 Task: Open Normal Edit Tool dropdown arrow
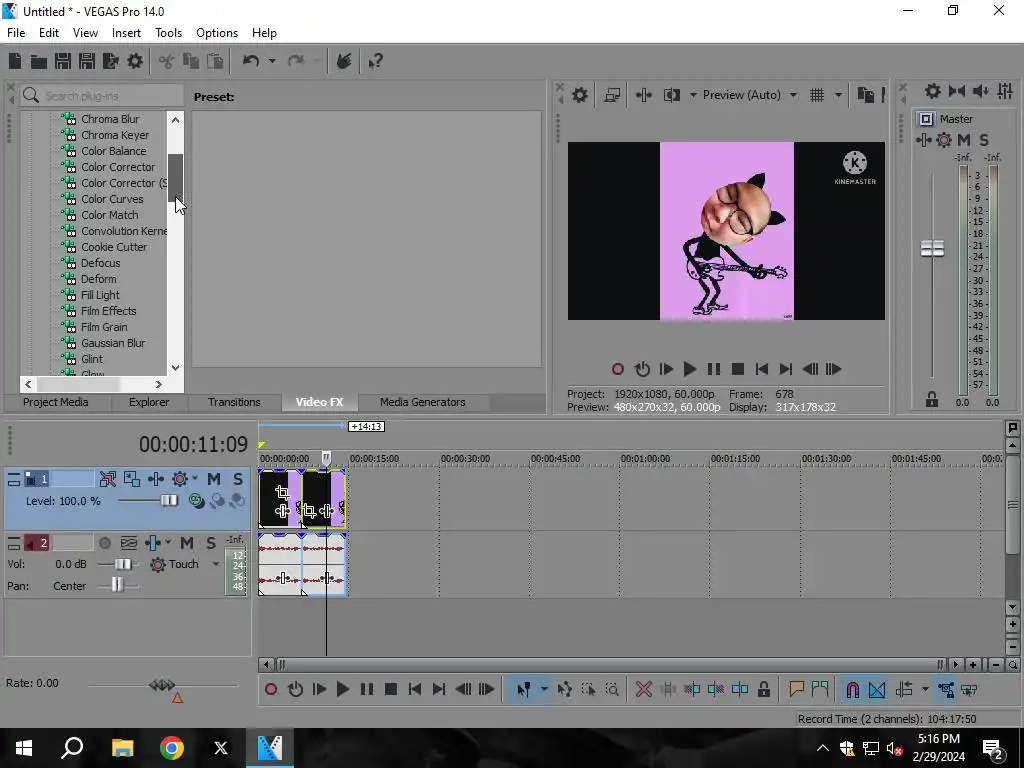543,689
